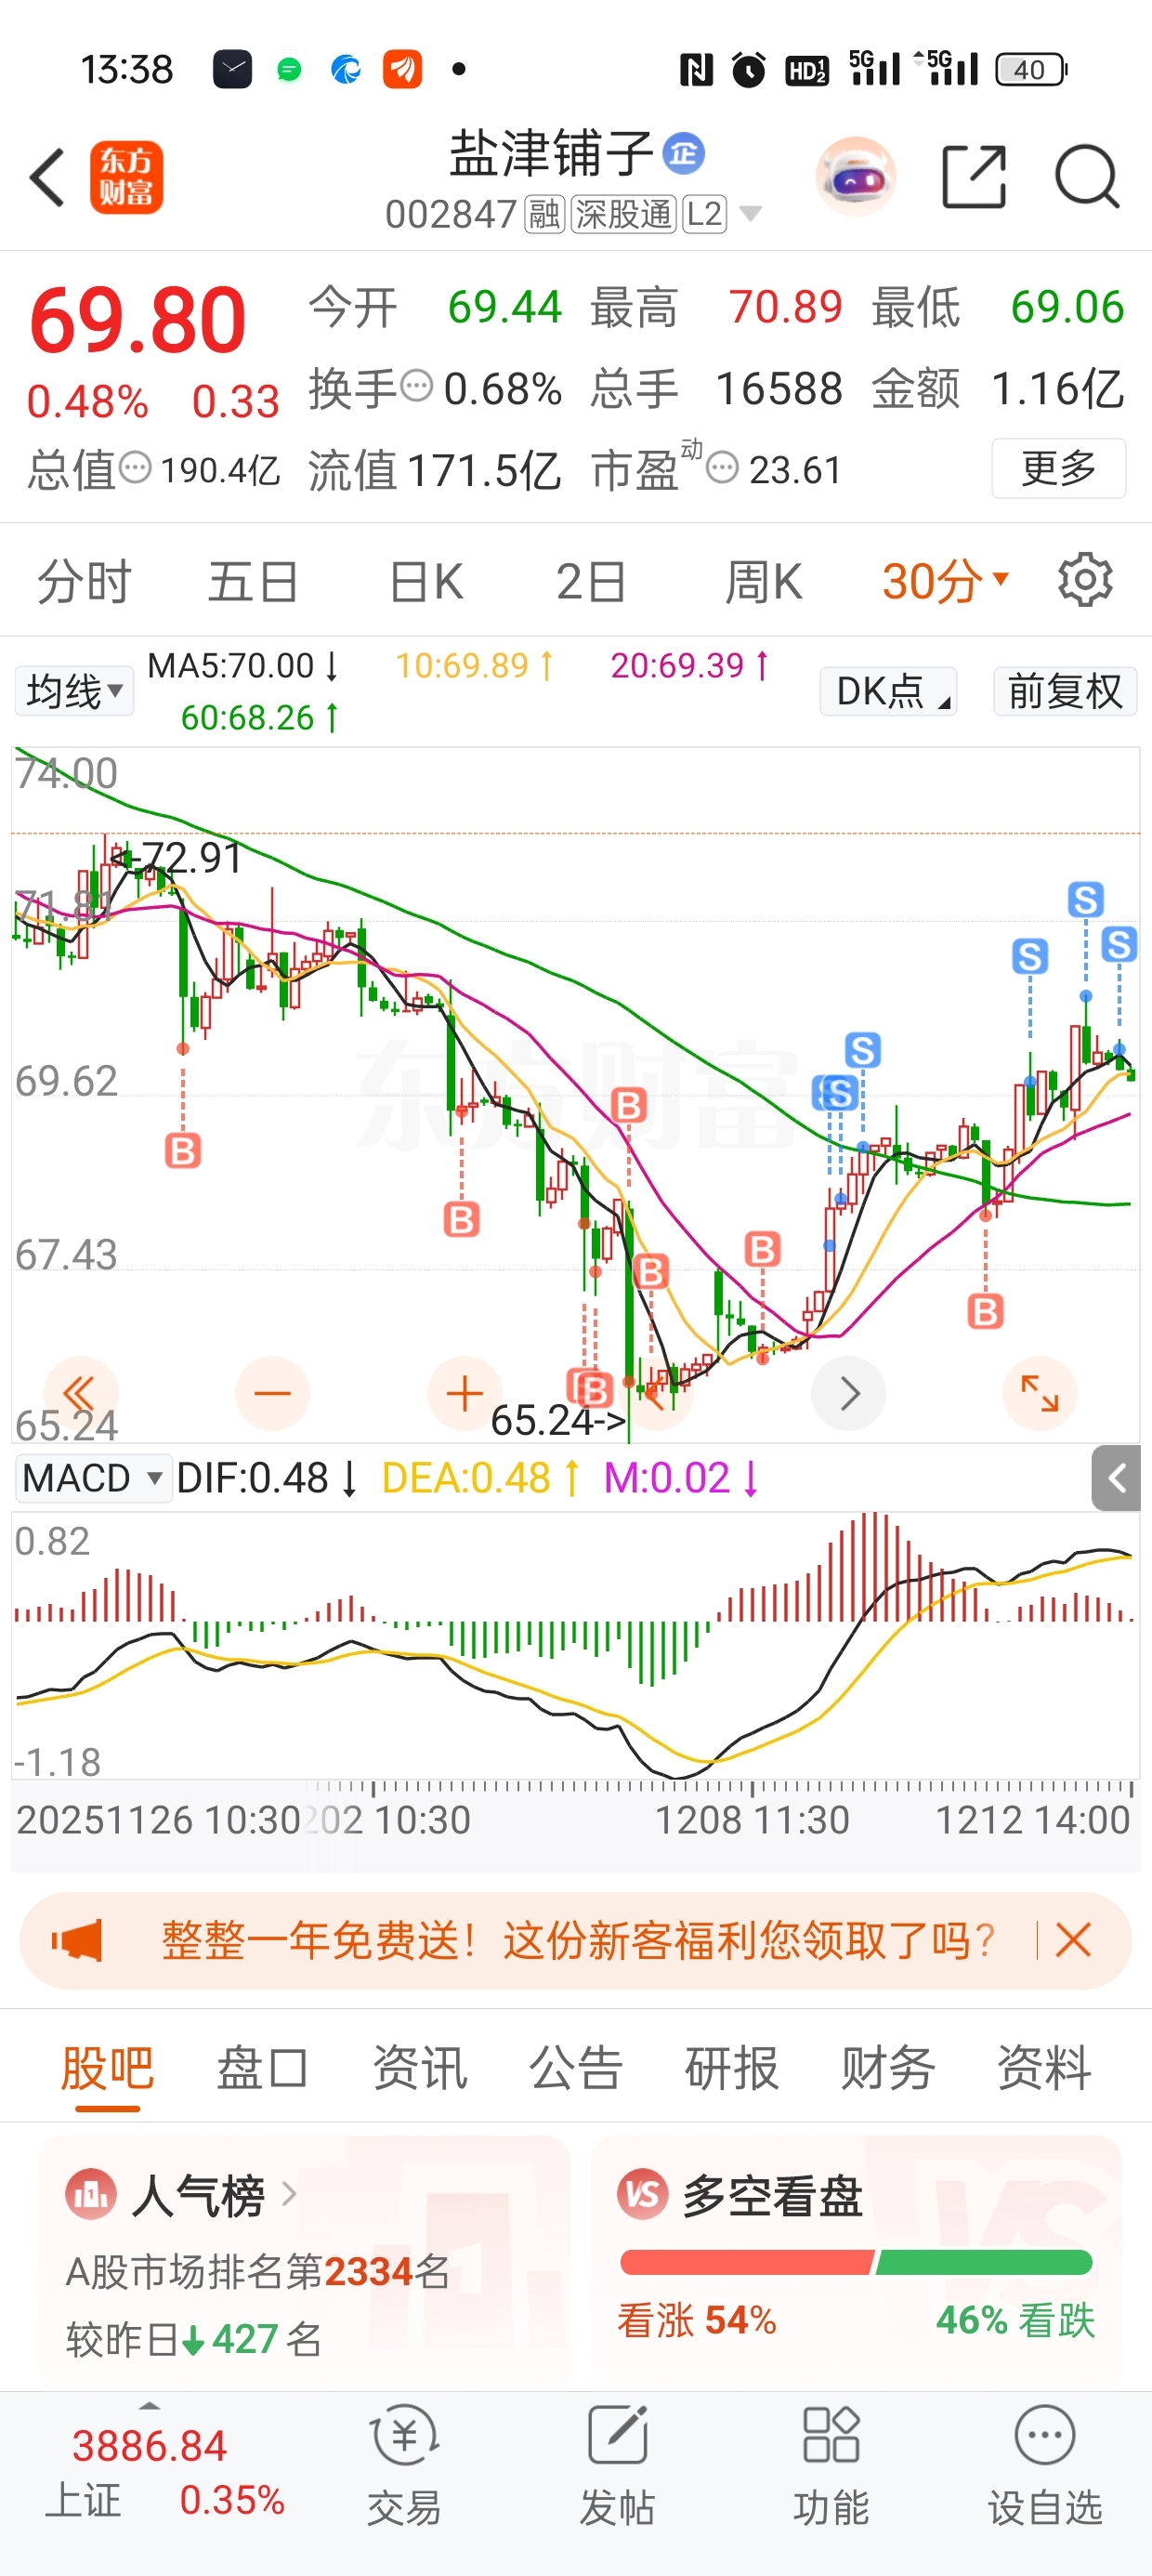Viewport: 1152px width, 2576px height.
Task: Open chart settings gear icon
Action: pyautogui.click(x=1085, y=580)
